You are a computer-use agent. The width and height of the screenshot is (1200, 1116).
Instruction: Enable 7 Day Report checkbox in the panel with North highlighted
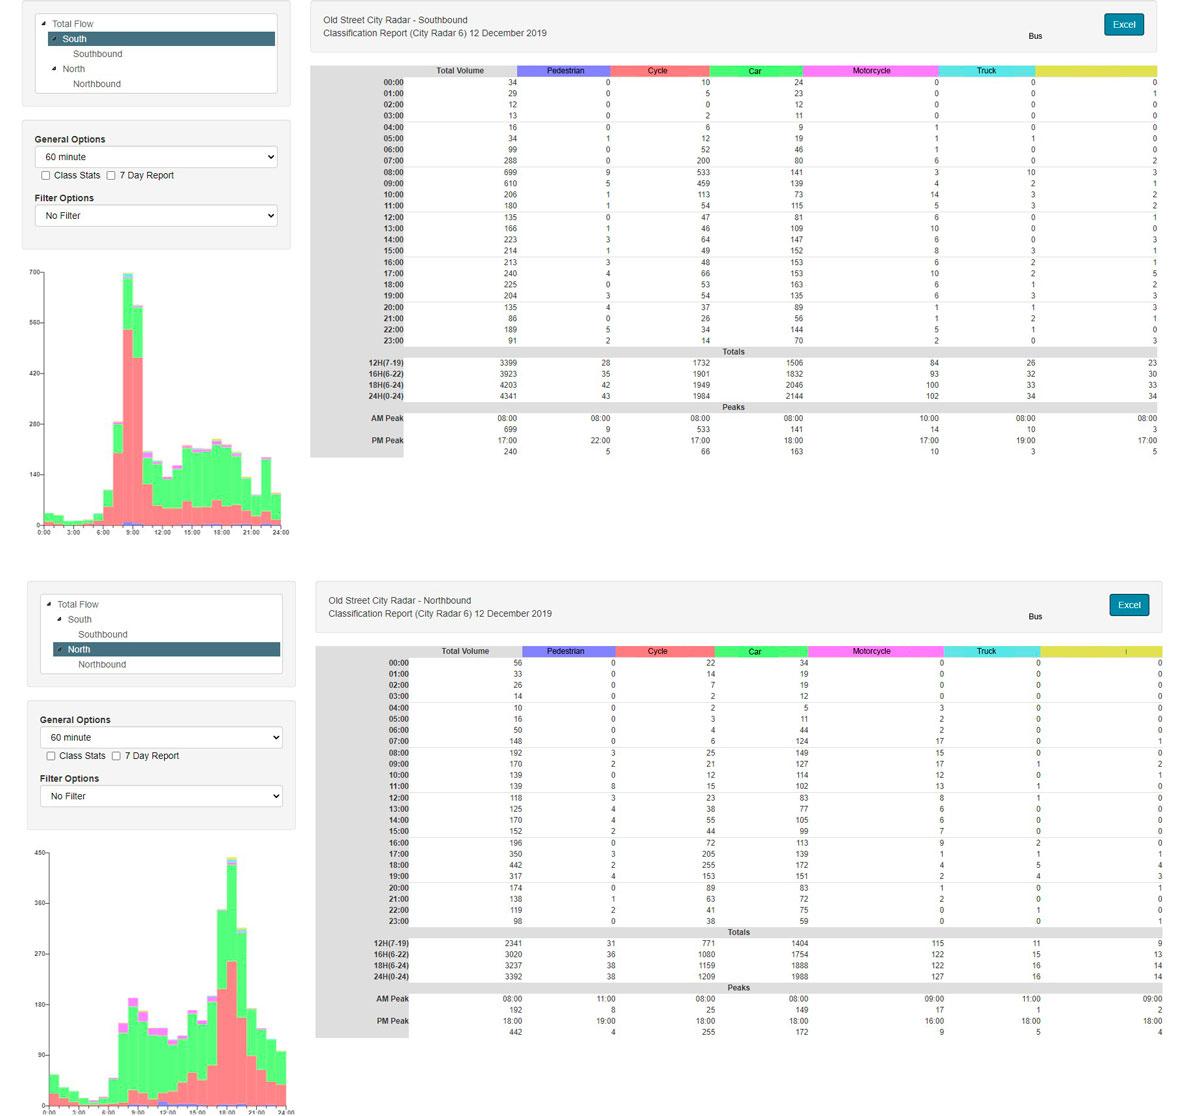point(116,756)
